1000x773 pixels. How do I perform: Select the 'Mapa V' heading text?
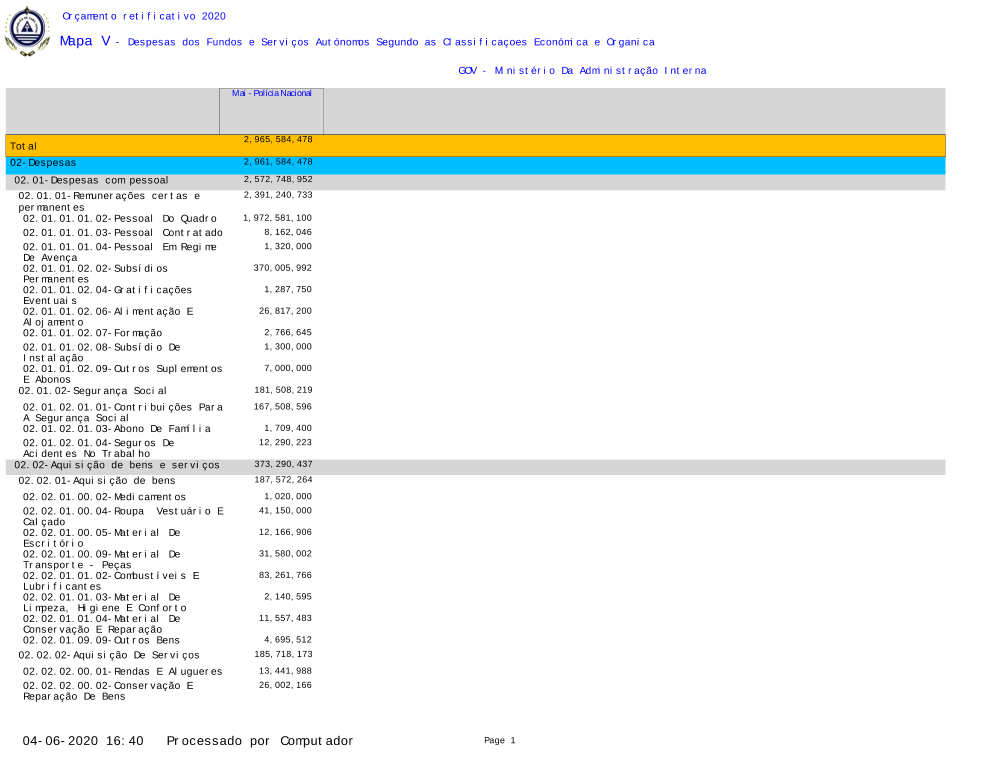(85, 41)
